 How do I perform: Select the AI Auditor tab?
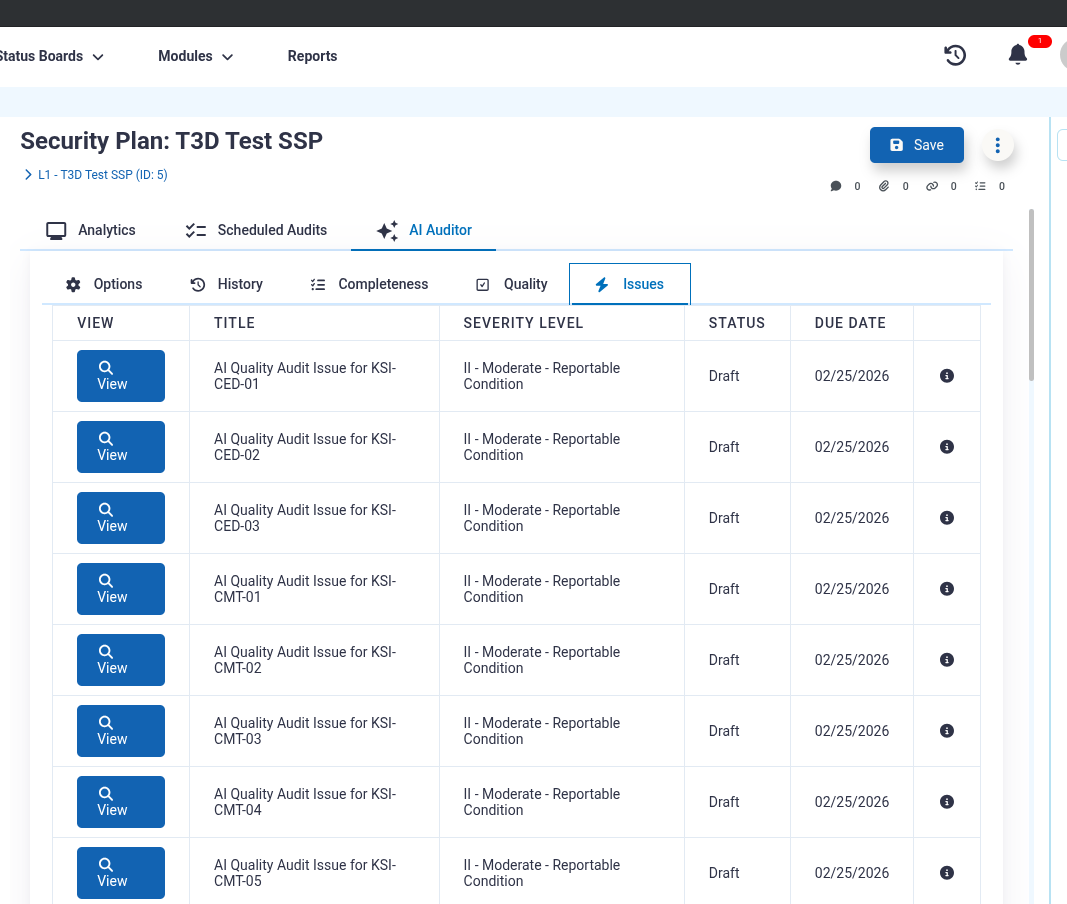coord(423,230)
